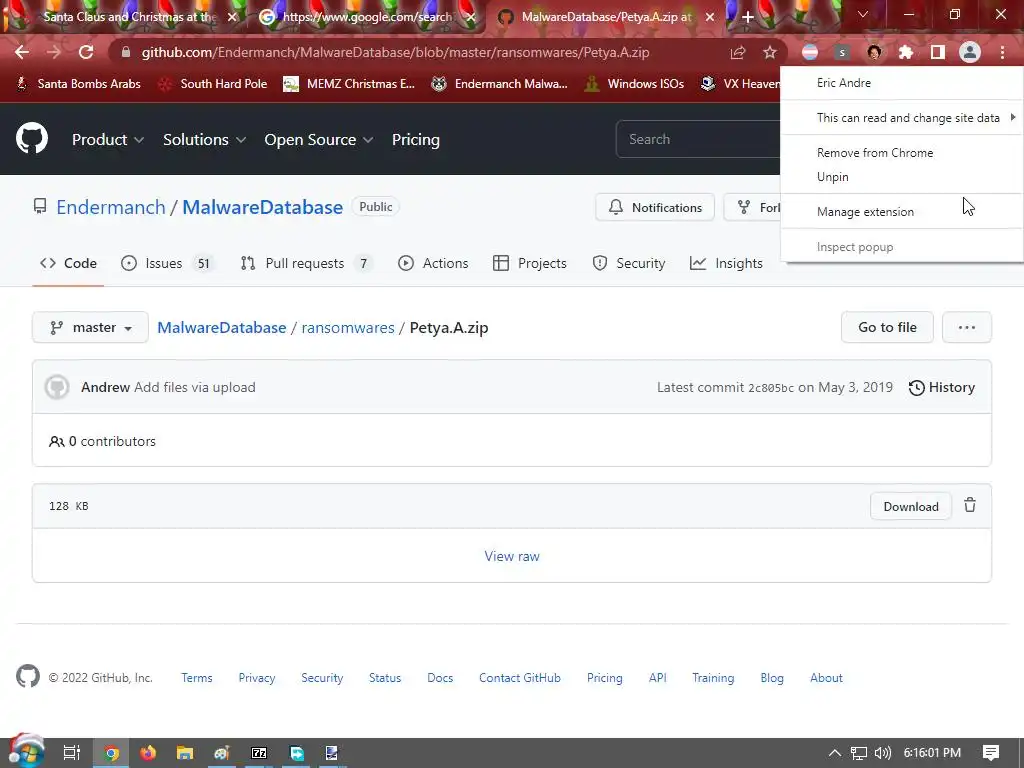Screen dimensions: 1024x768
Task: Expand the Product dropdown menu
Action: click(108, 139)
